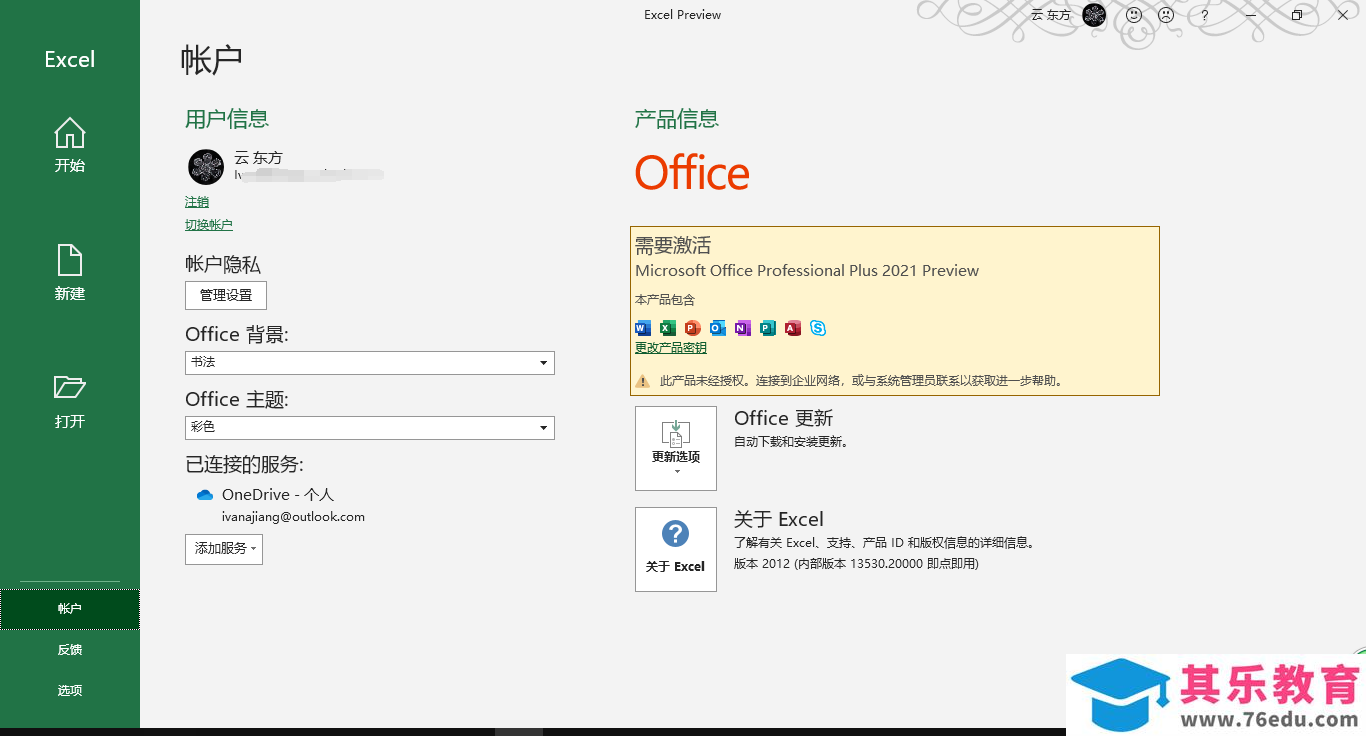Expand the Office 主题 dropdown showing 彩色

[x=370, y=428]
